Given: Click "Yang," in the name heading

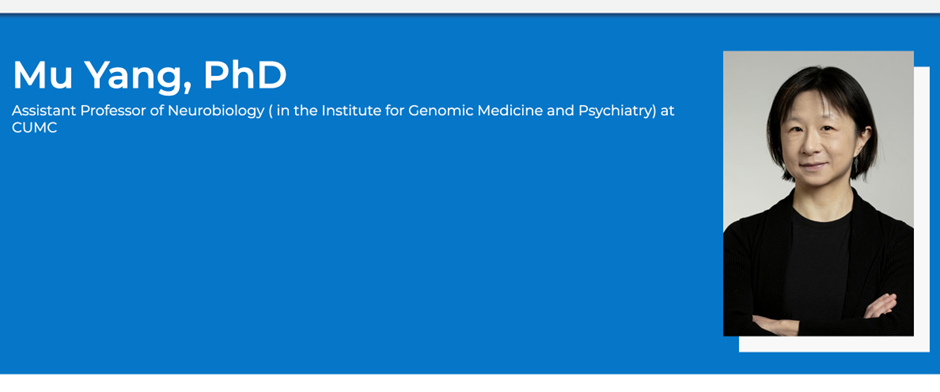Looking at the screenshot, I should click(137, 77).
